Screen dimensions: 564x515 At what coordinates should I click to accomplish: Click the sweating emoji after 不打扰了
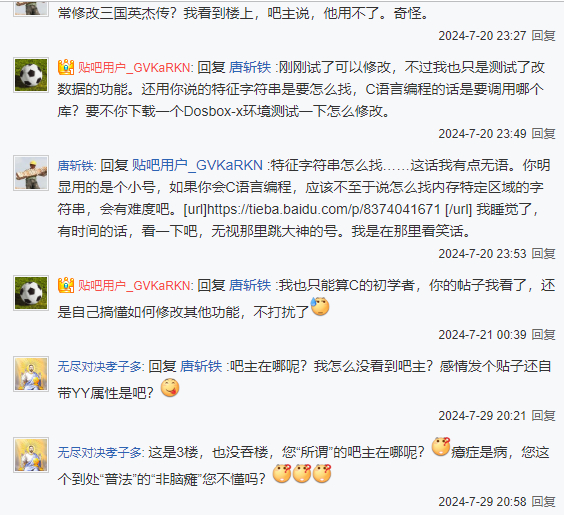coord(320,307)
